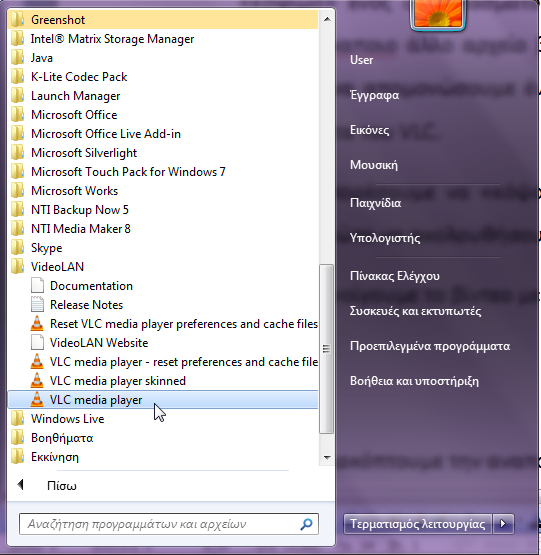541x555 pixels.
Task: Open Έγγραφα (Documents)
Action: [x=375, y=95]
